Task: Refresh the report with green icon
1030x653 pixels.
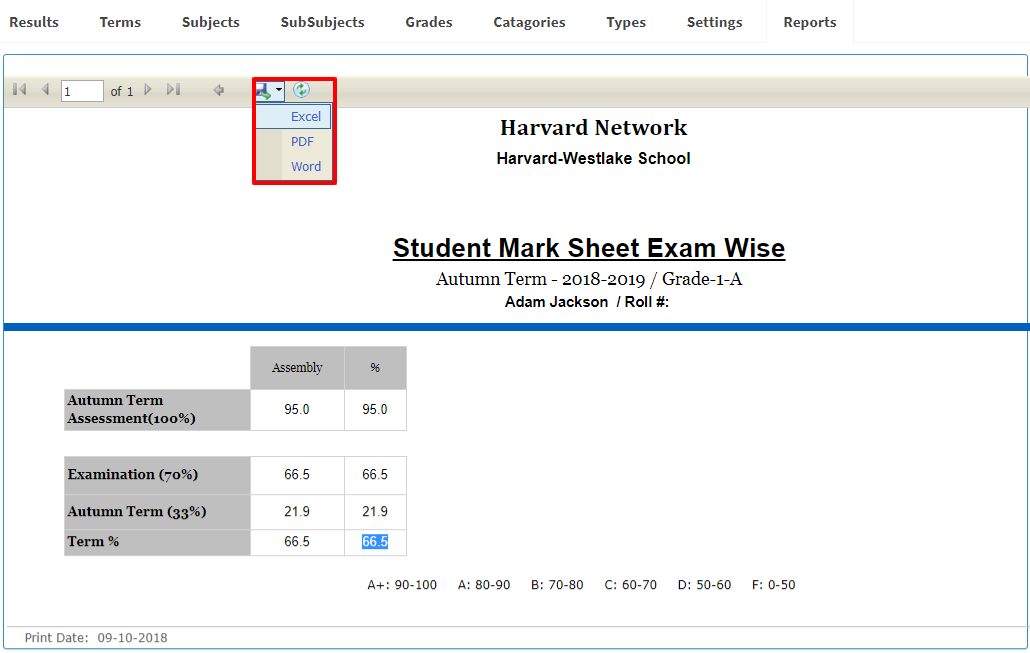Action: tap(302, 90)
